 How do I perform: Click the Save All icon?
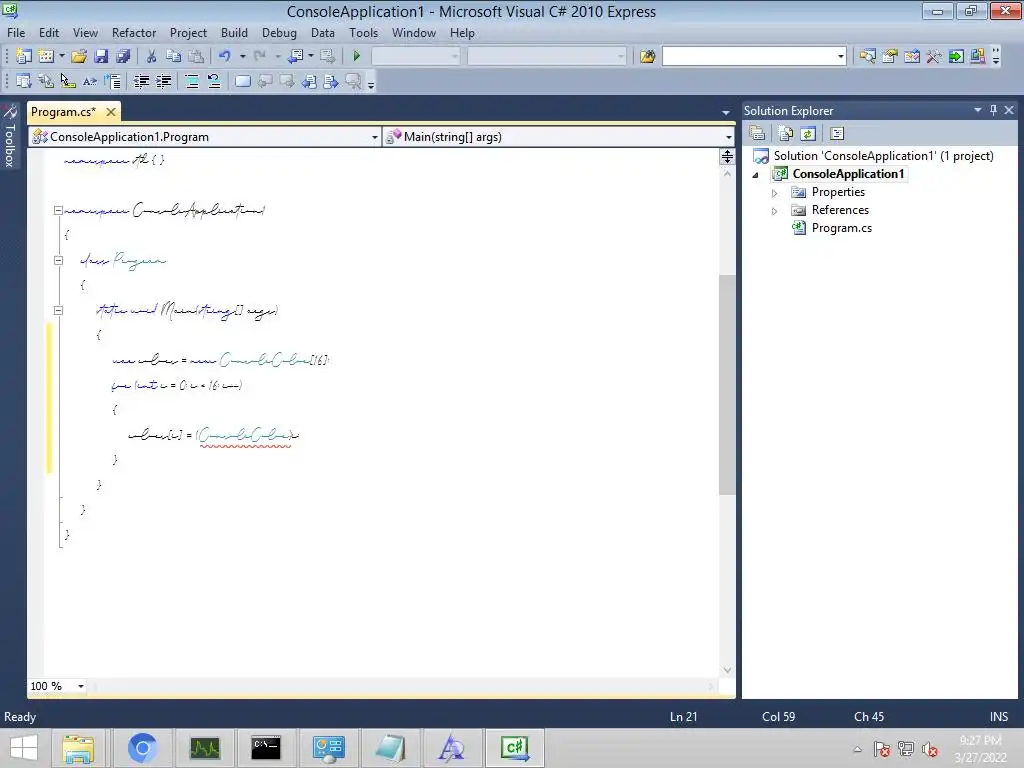click(123, 56)
